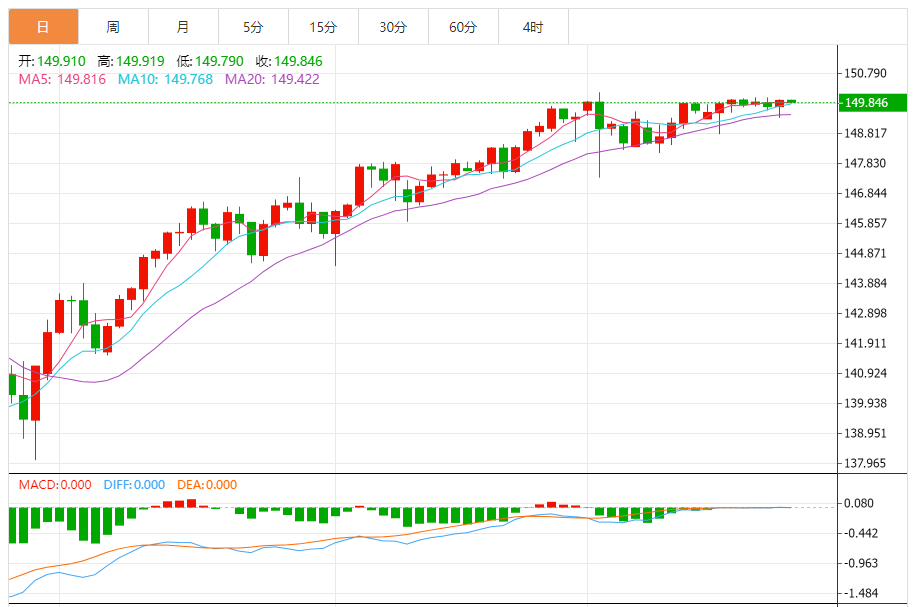This screenshot has height=607, width=920.
Task: Select the 日 daily chart tab
Action: pyautogui.click(x=43, y=27)
